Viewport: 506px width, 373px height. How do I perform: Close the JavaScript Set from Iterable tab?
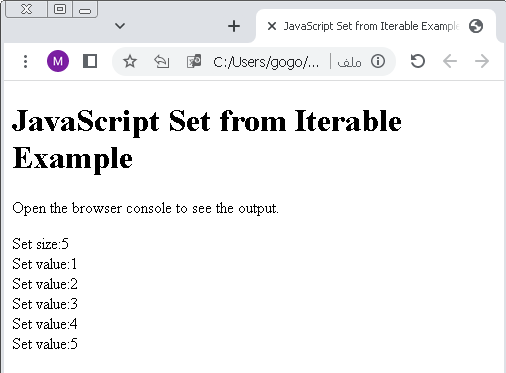[x=272, y=26]
